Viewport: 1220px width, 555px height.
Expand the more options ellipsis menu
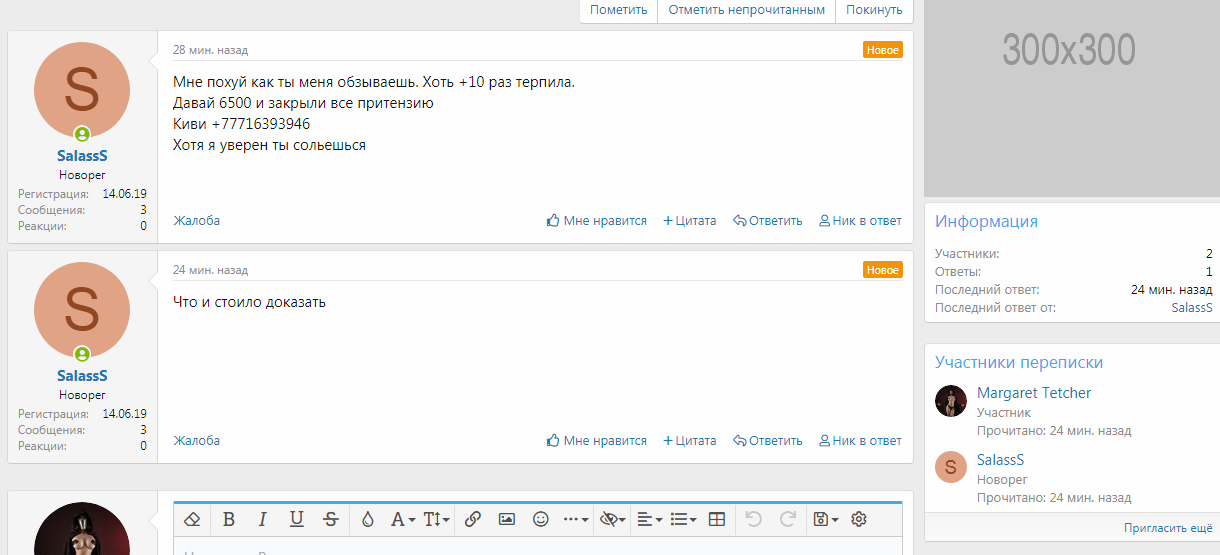click(576, 519)
